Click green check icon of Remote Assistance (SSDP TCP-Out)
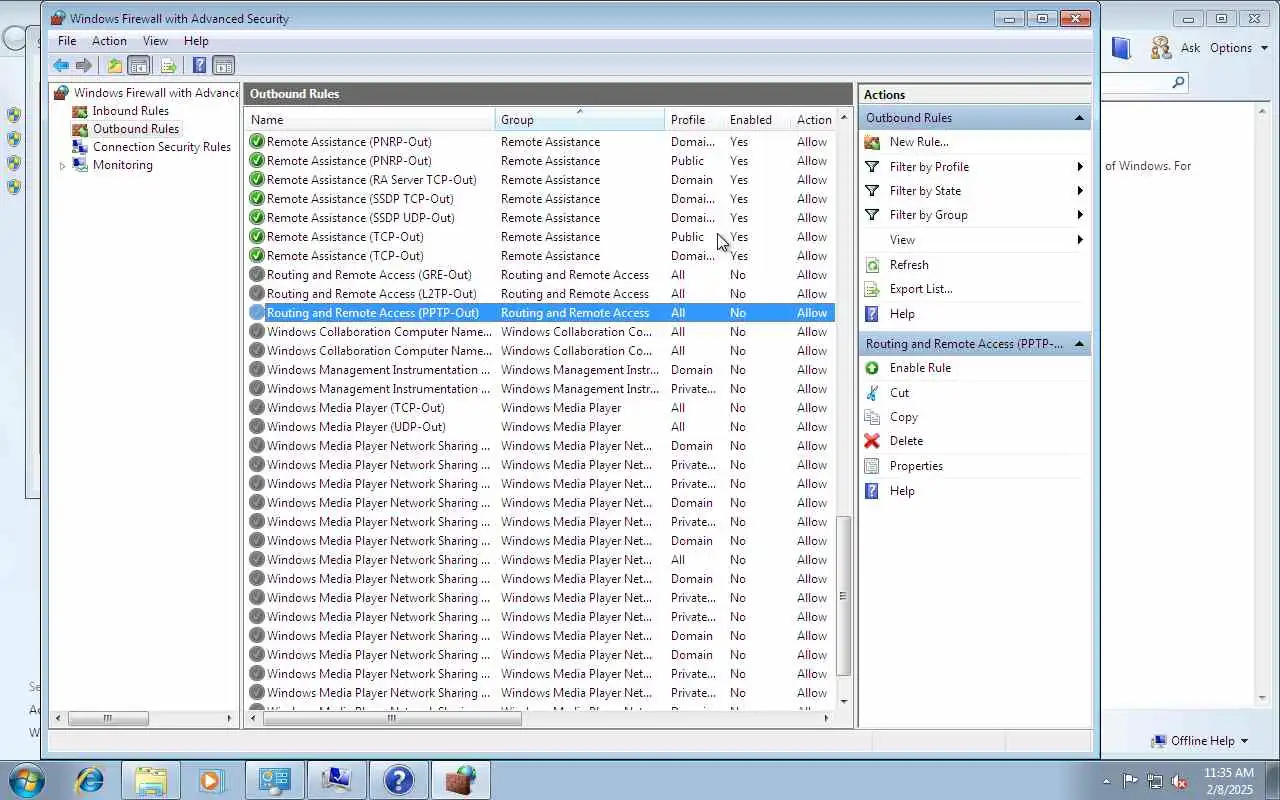Image resolution: width=1280 pixels, height=800 pixels. point(257,199)
